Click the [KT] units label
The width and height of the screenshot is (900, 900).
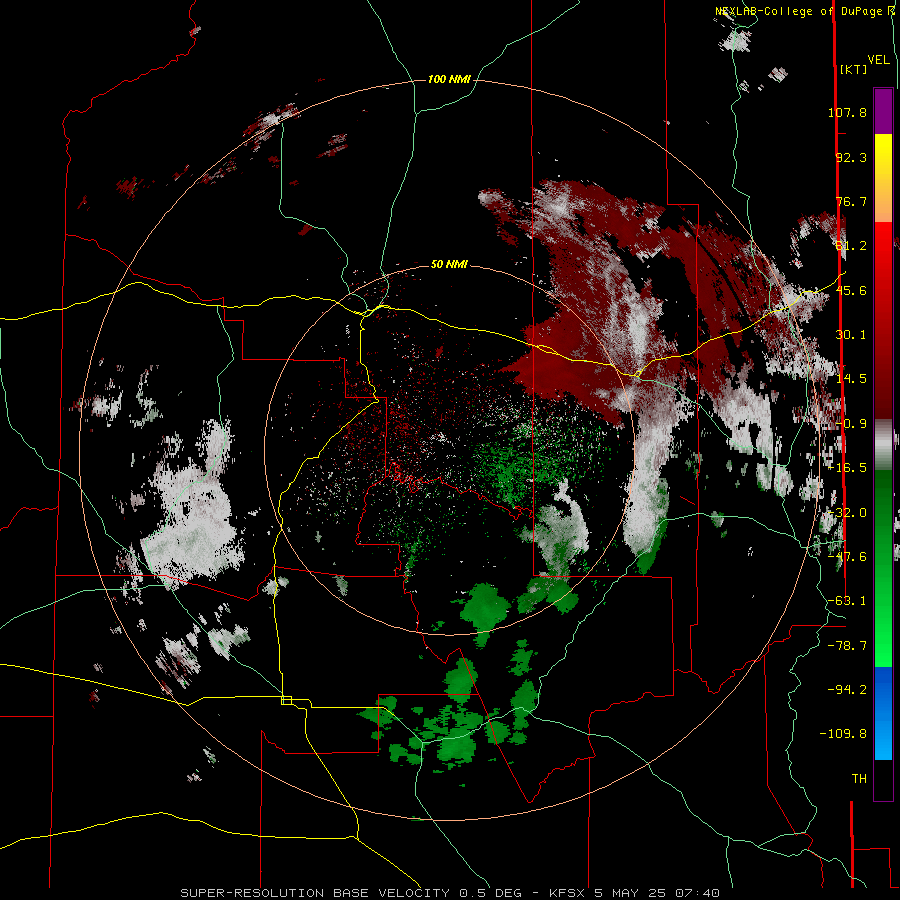854,69
